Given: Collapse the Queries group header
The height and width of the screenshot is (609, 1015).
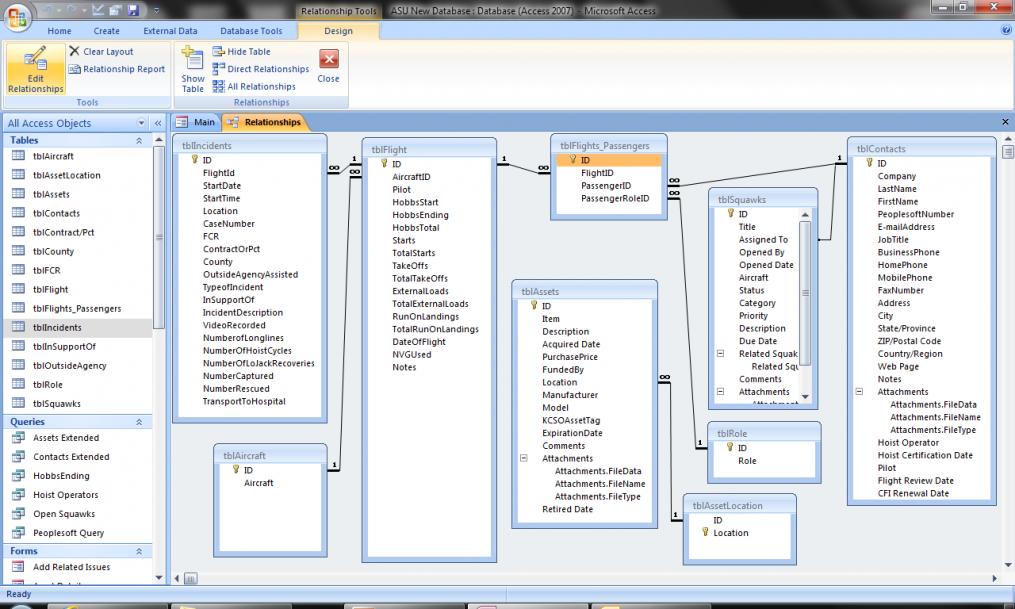Looking at the screenshot, I should point(139,422).
